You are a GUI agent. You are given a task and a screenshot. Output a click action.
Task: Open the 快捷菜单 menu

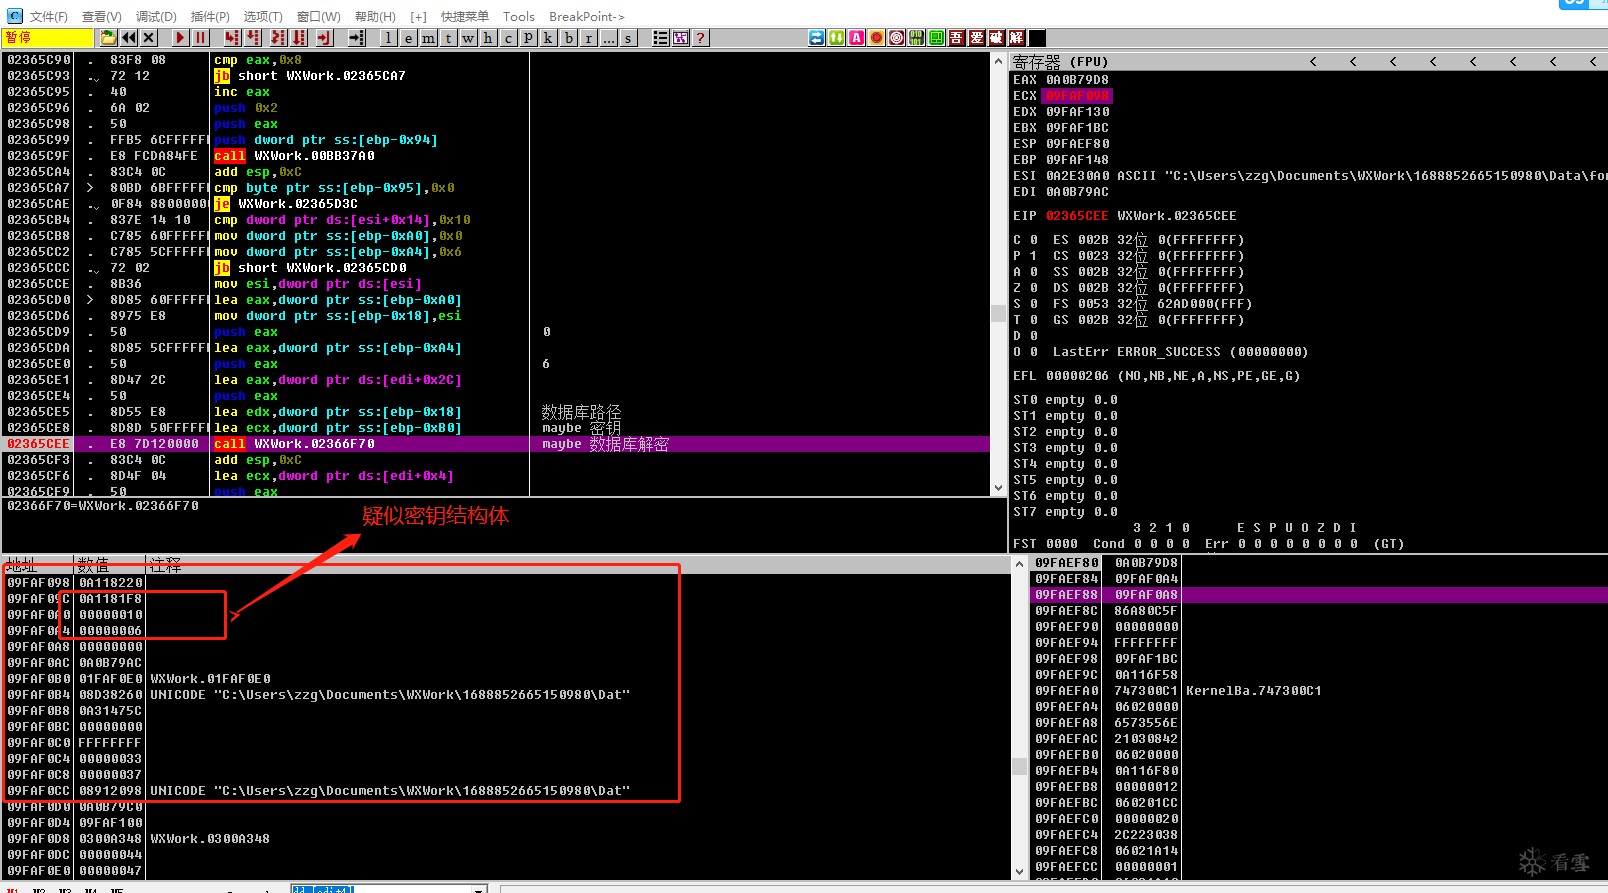coord(465,16)
